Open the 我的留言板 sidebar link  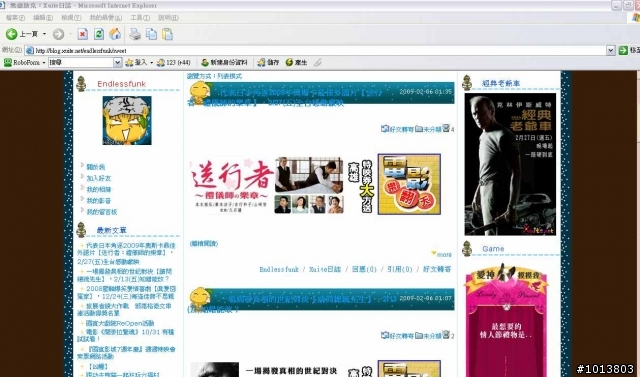click(102, 212)
